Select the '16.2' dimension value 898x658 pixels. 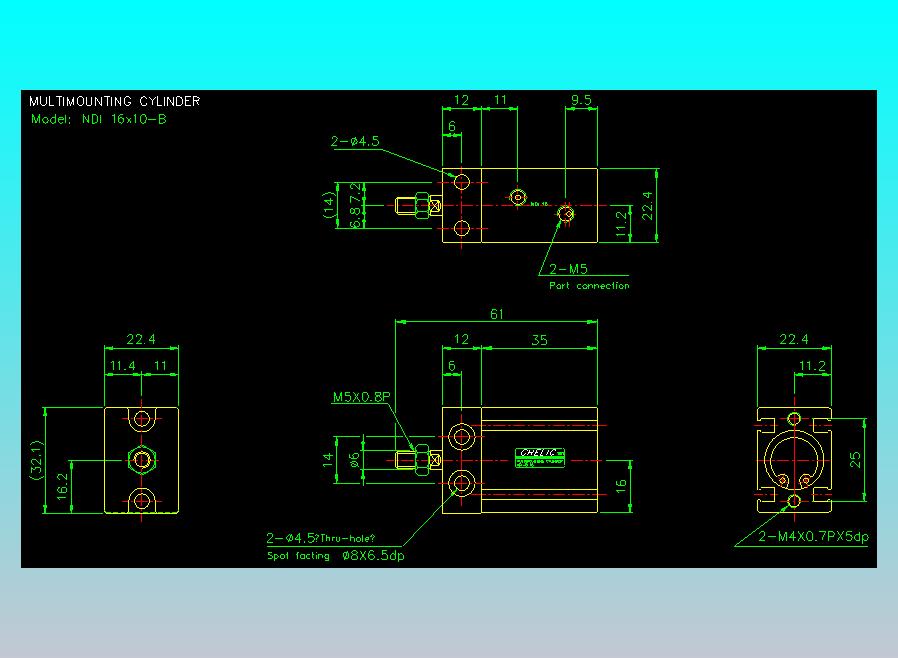[62, 486]
